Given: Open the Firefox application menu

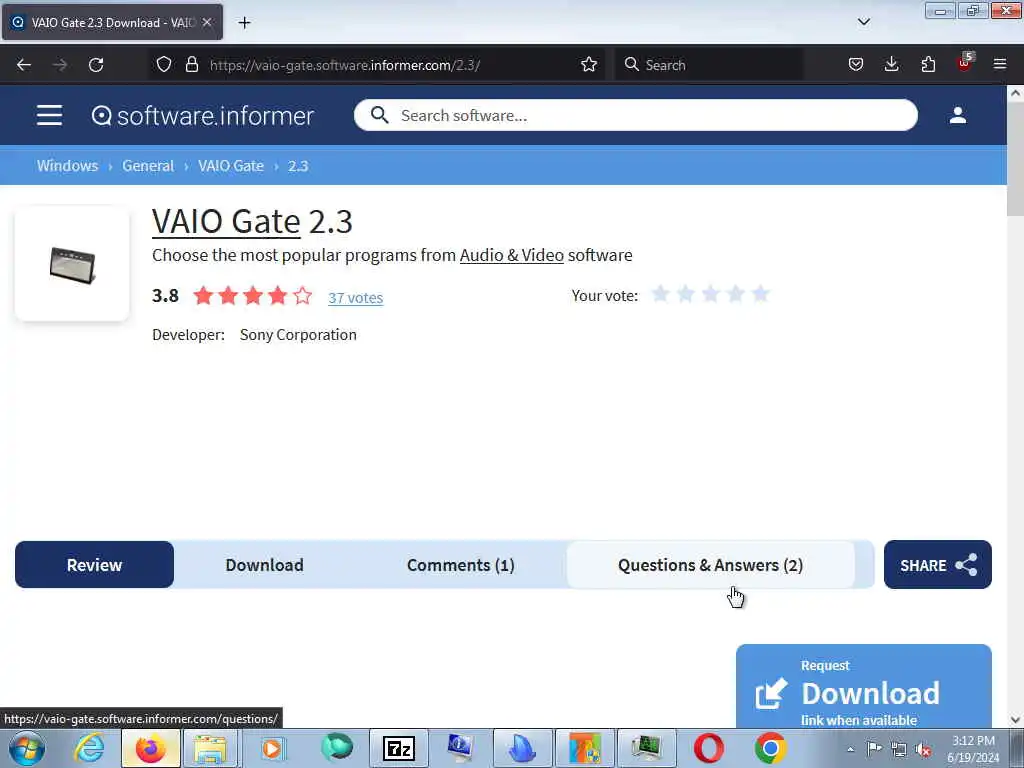Looking at the screenshot, I should pos(1000,65).
